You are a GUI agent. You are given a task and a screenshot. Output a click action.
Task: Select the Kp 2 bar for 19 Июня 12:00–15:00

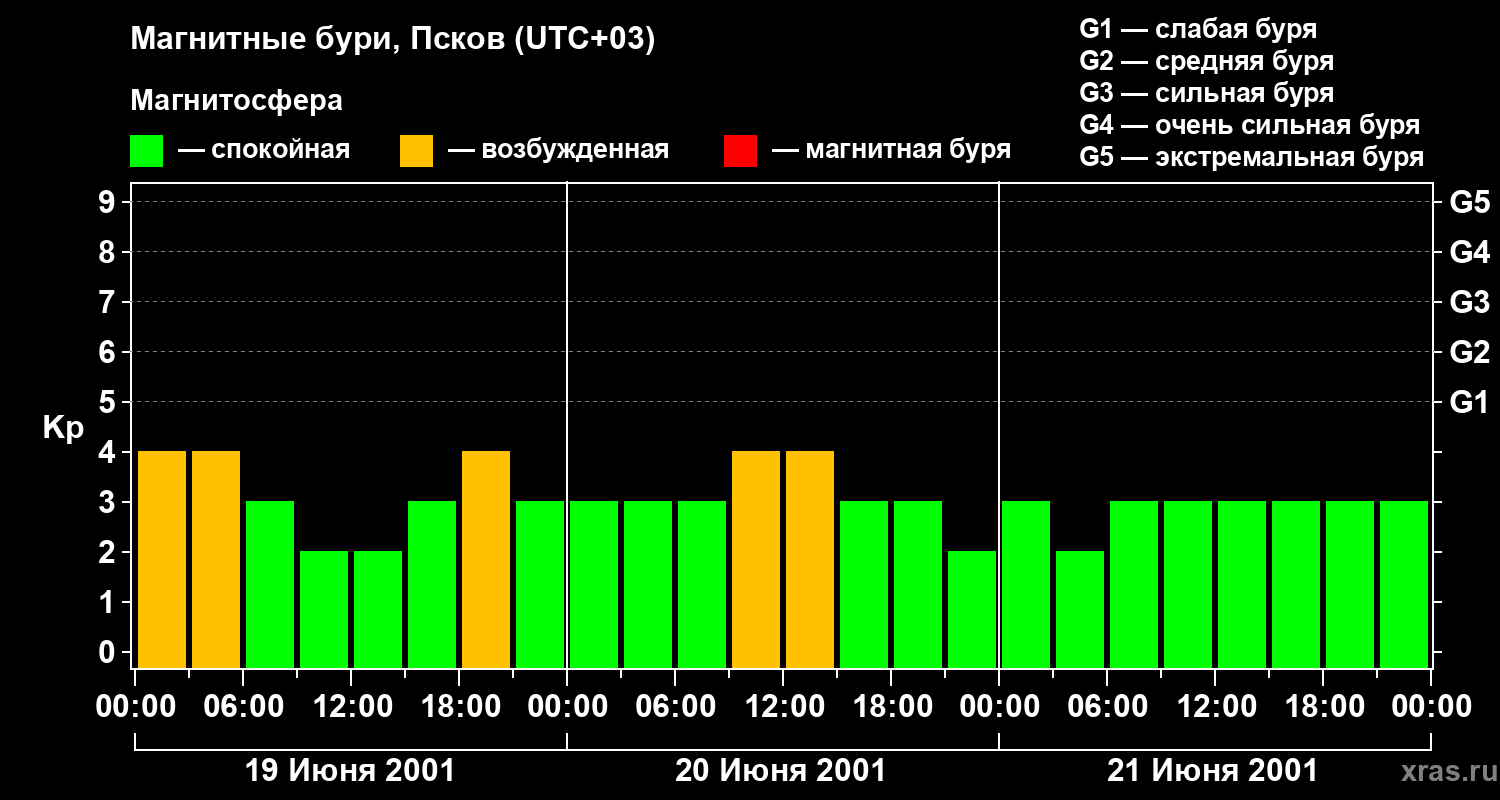point(378,609)
